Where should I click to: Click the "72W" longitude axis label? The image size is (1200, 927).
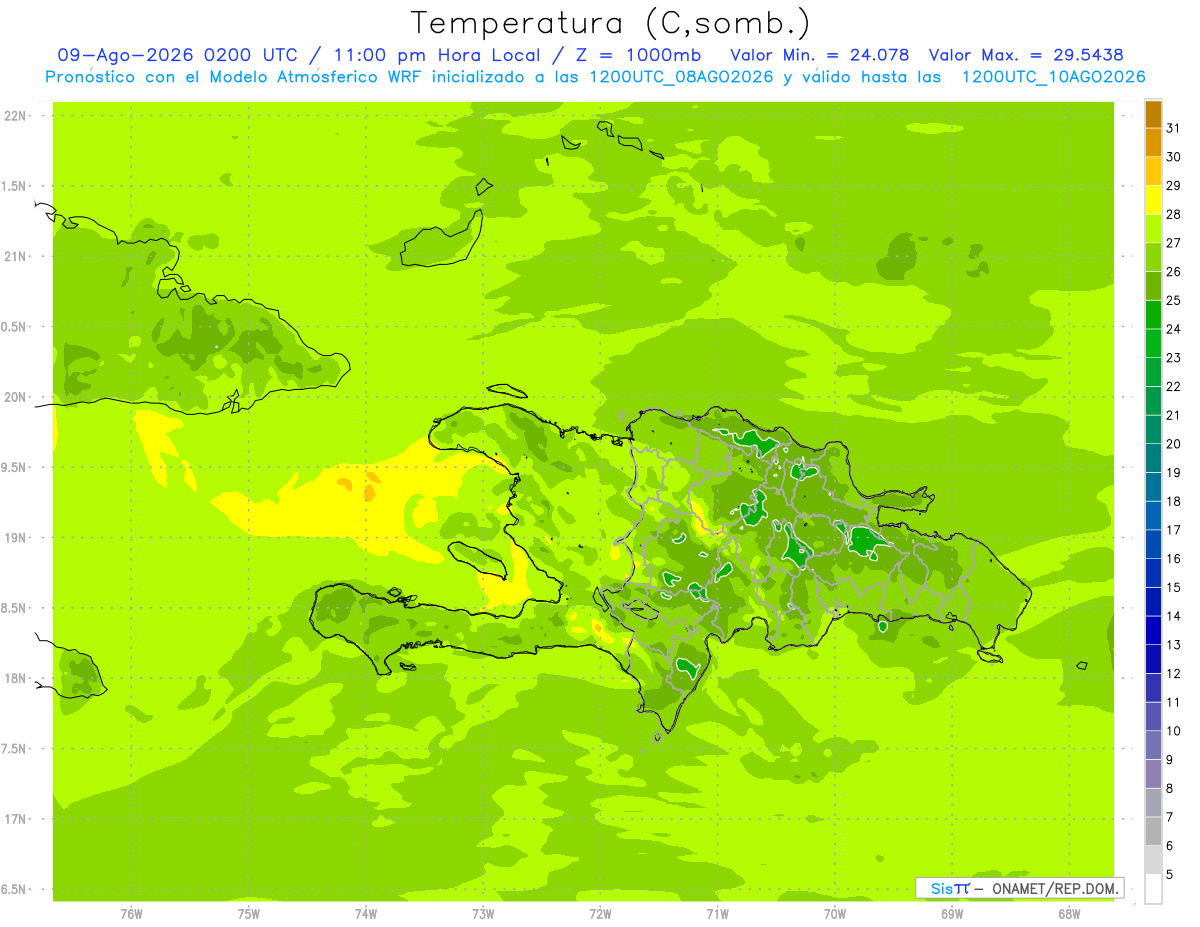pyautogui.click(x=600, y=913)
